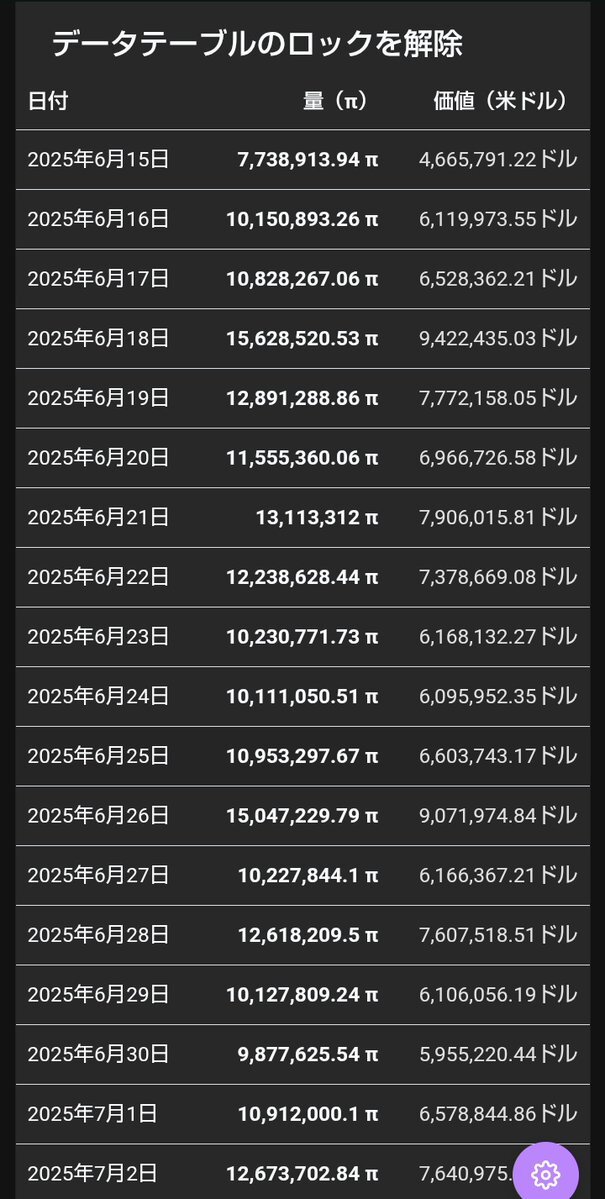Select the 2025年6月26日 row date

pyautogui.click(x=98, y=816)
